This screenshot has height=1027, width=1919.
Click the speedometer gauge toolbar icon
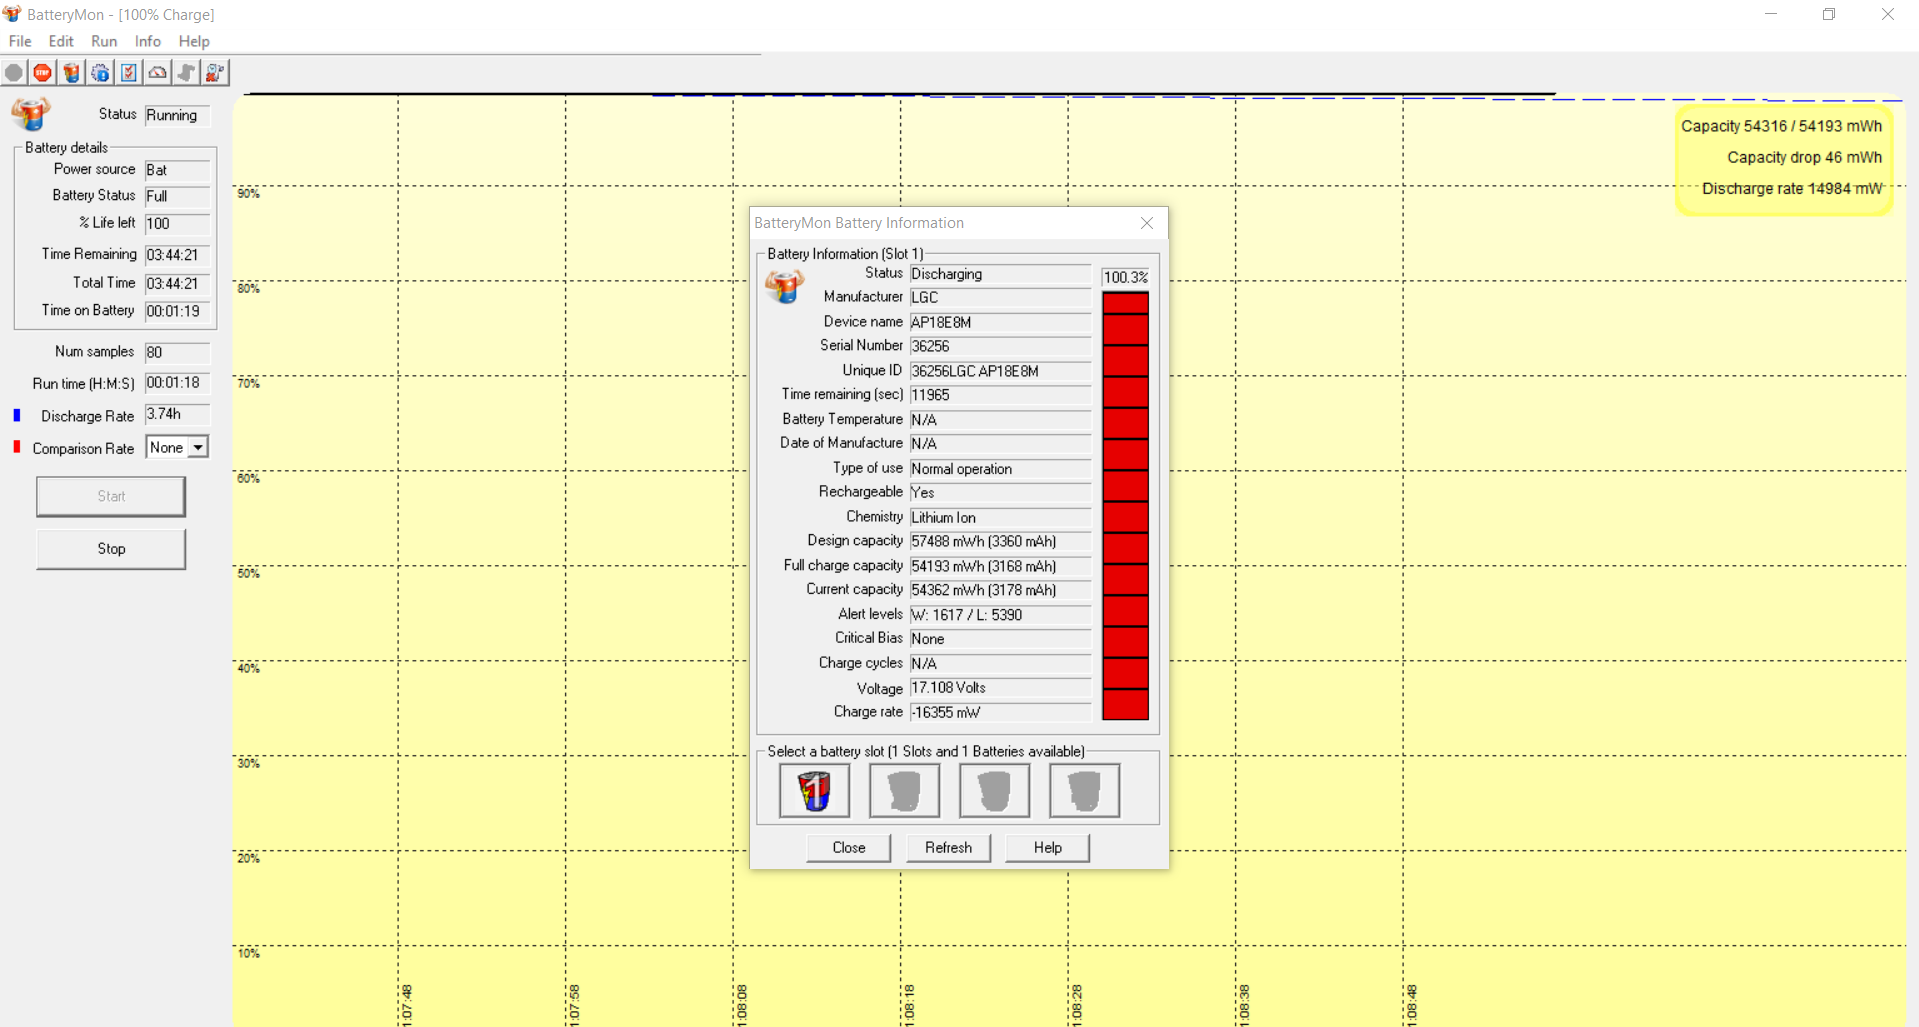click(158, 72)
